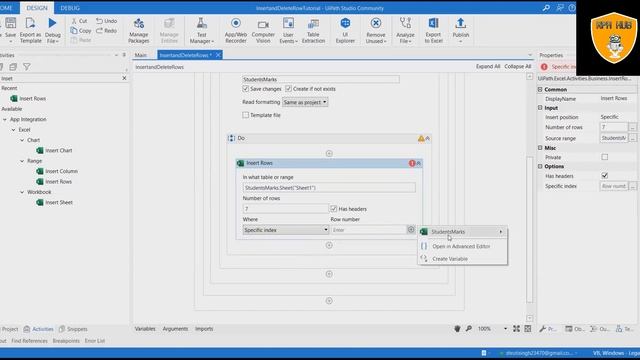Click Publish icon
This screenshot has height=360, width=640.
coord(460,23)
